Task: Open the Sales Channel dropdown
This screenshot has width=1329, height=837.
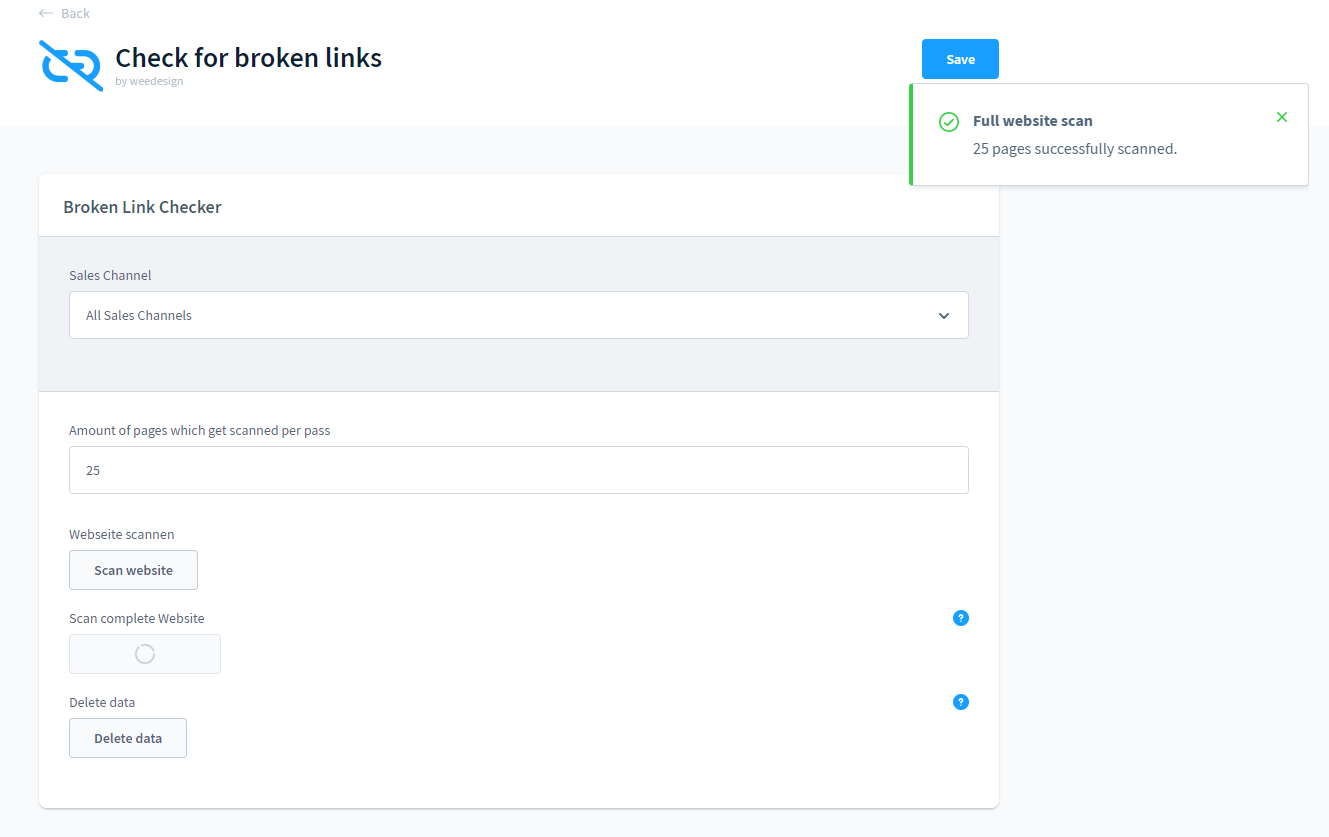Action: [519, 315]
